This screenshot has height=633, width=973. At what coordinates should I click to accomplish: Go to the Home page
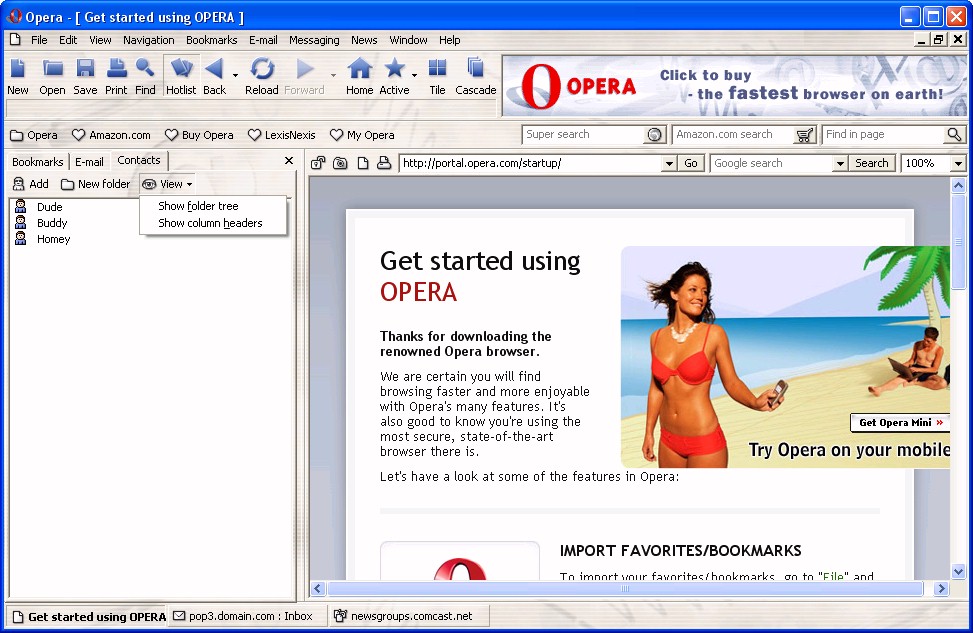point(360,76)
